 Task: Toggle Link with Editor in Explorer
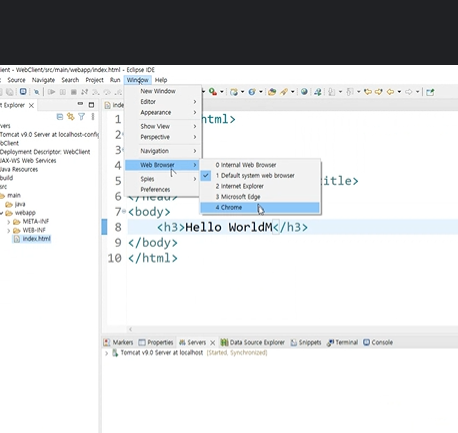coord(71,117)
